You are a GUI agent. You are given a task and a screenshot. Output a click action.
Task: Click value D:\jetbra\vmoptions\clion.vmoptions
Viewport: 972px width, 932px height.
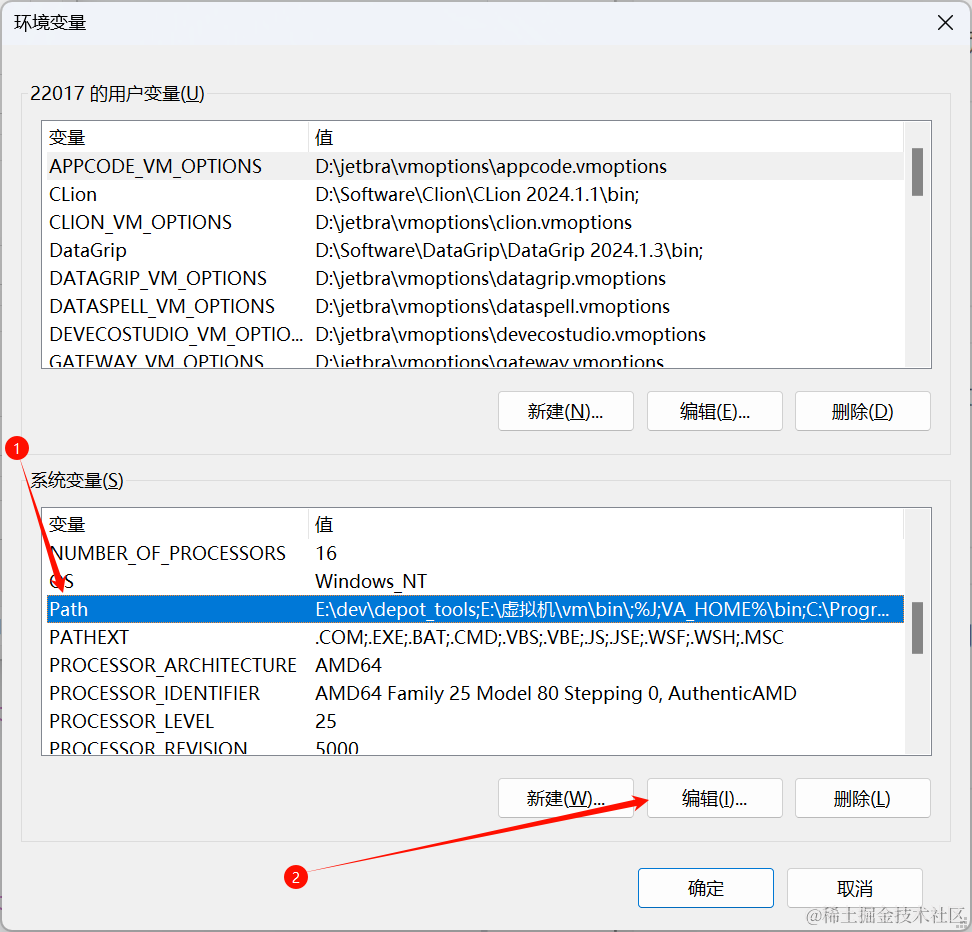[473, 222]
